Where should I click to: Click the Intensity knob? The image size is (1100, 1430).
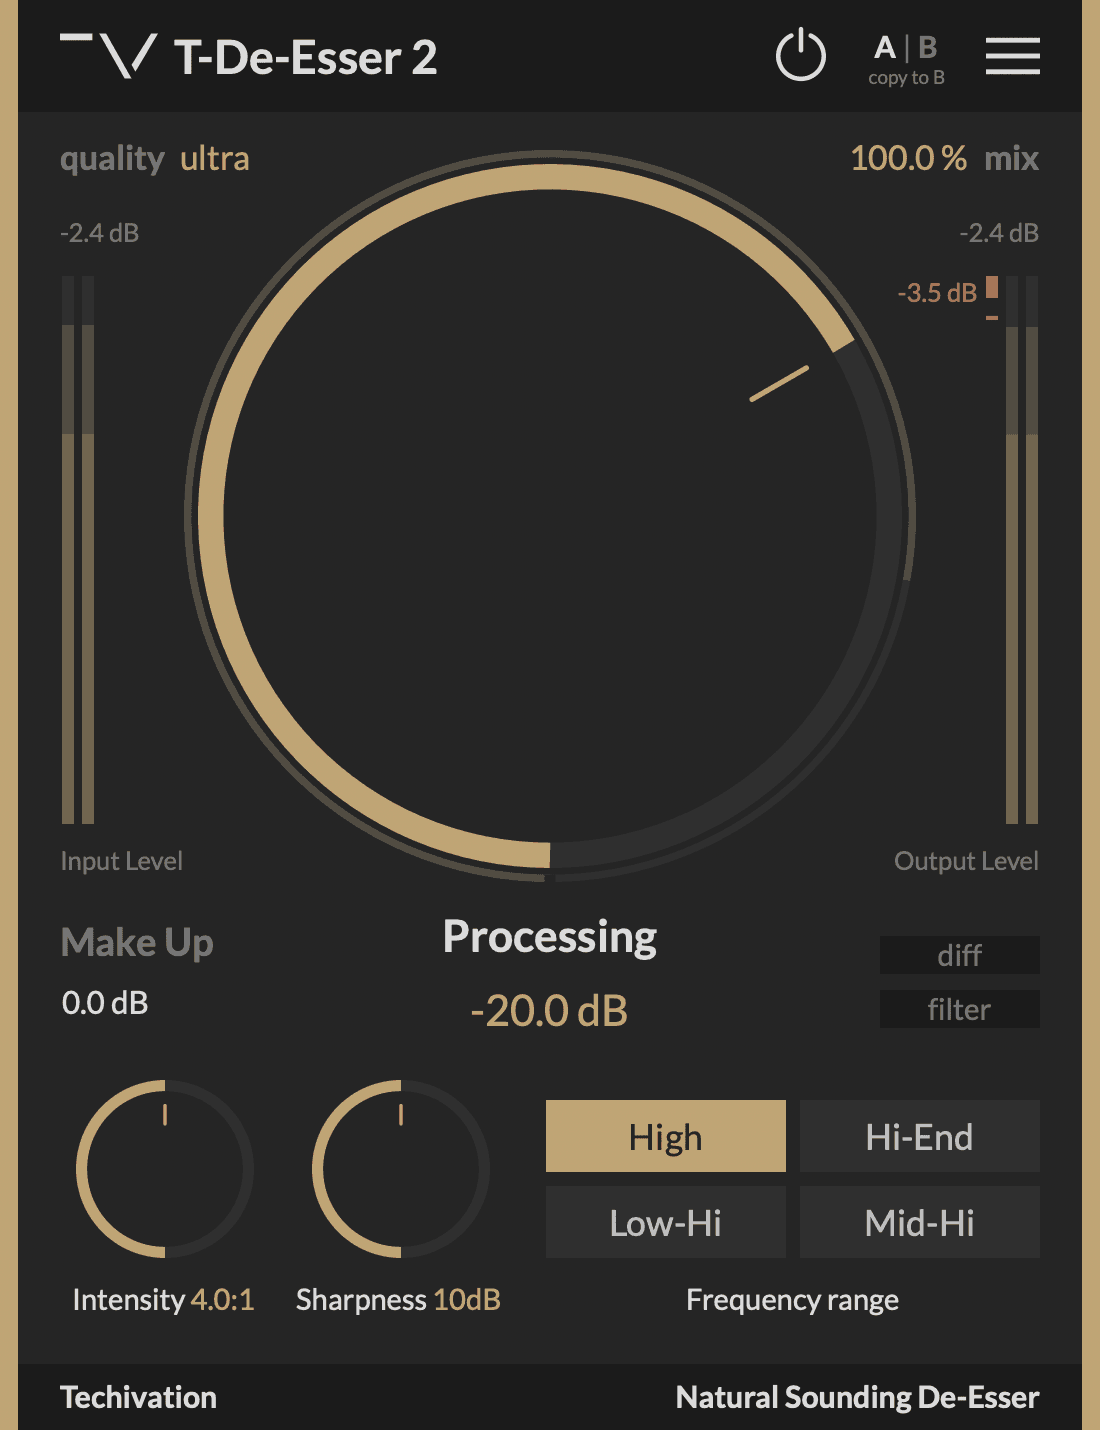tap(165, 1168)
